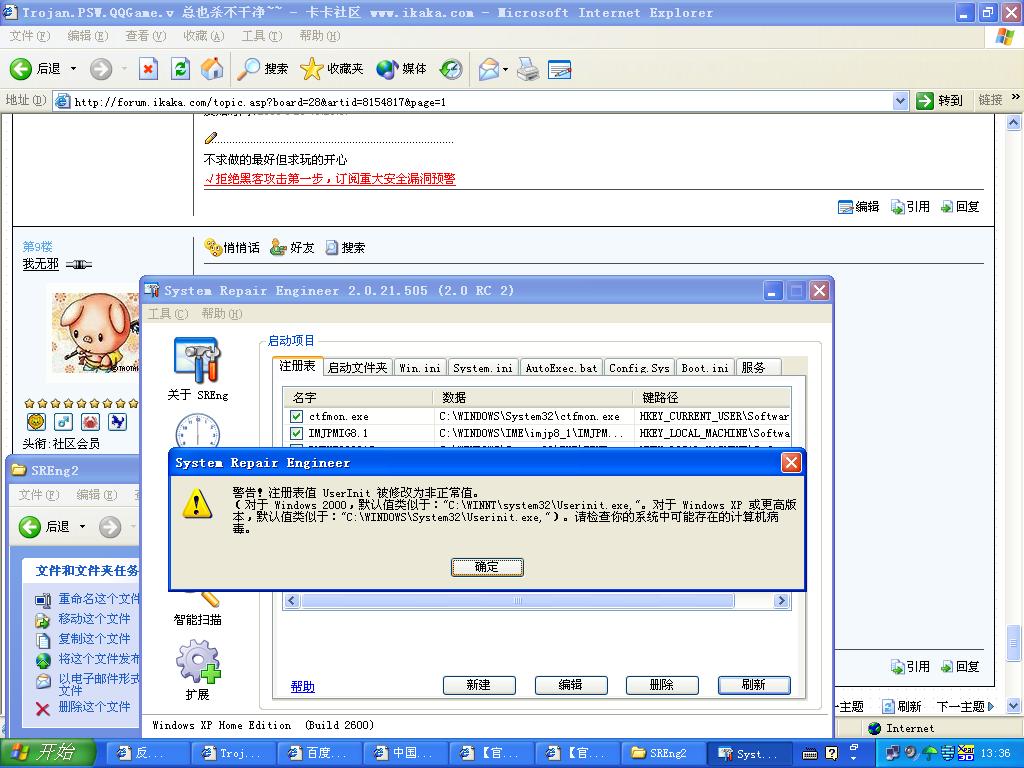Viewport: 1024px width, 768px height.
Task: Sort by 名字 column header
Action: coord(359,397)
